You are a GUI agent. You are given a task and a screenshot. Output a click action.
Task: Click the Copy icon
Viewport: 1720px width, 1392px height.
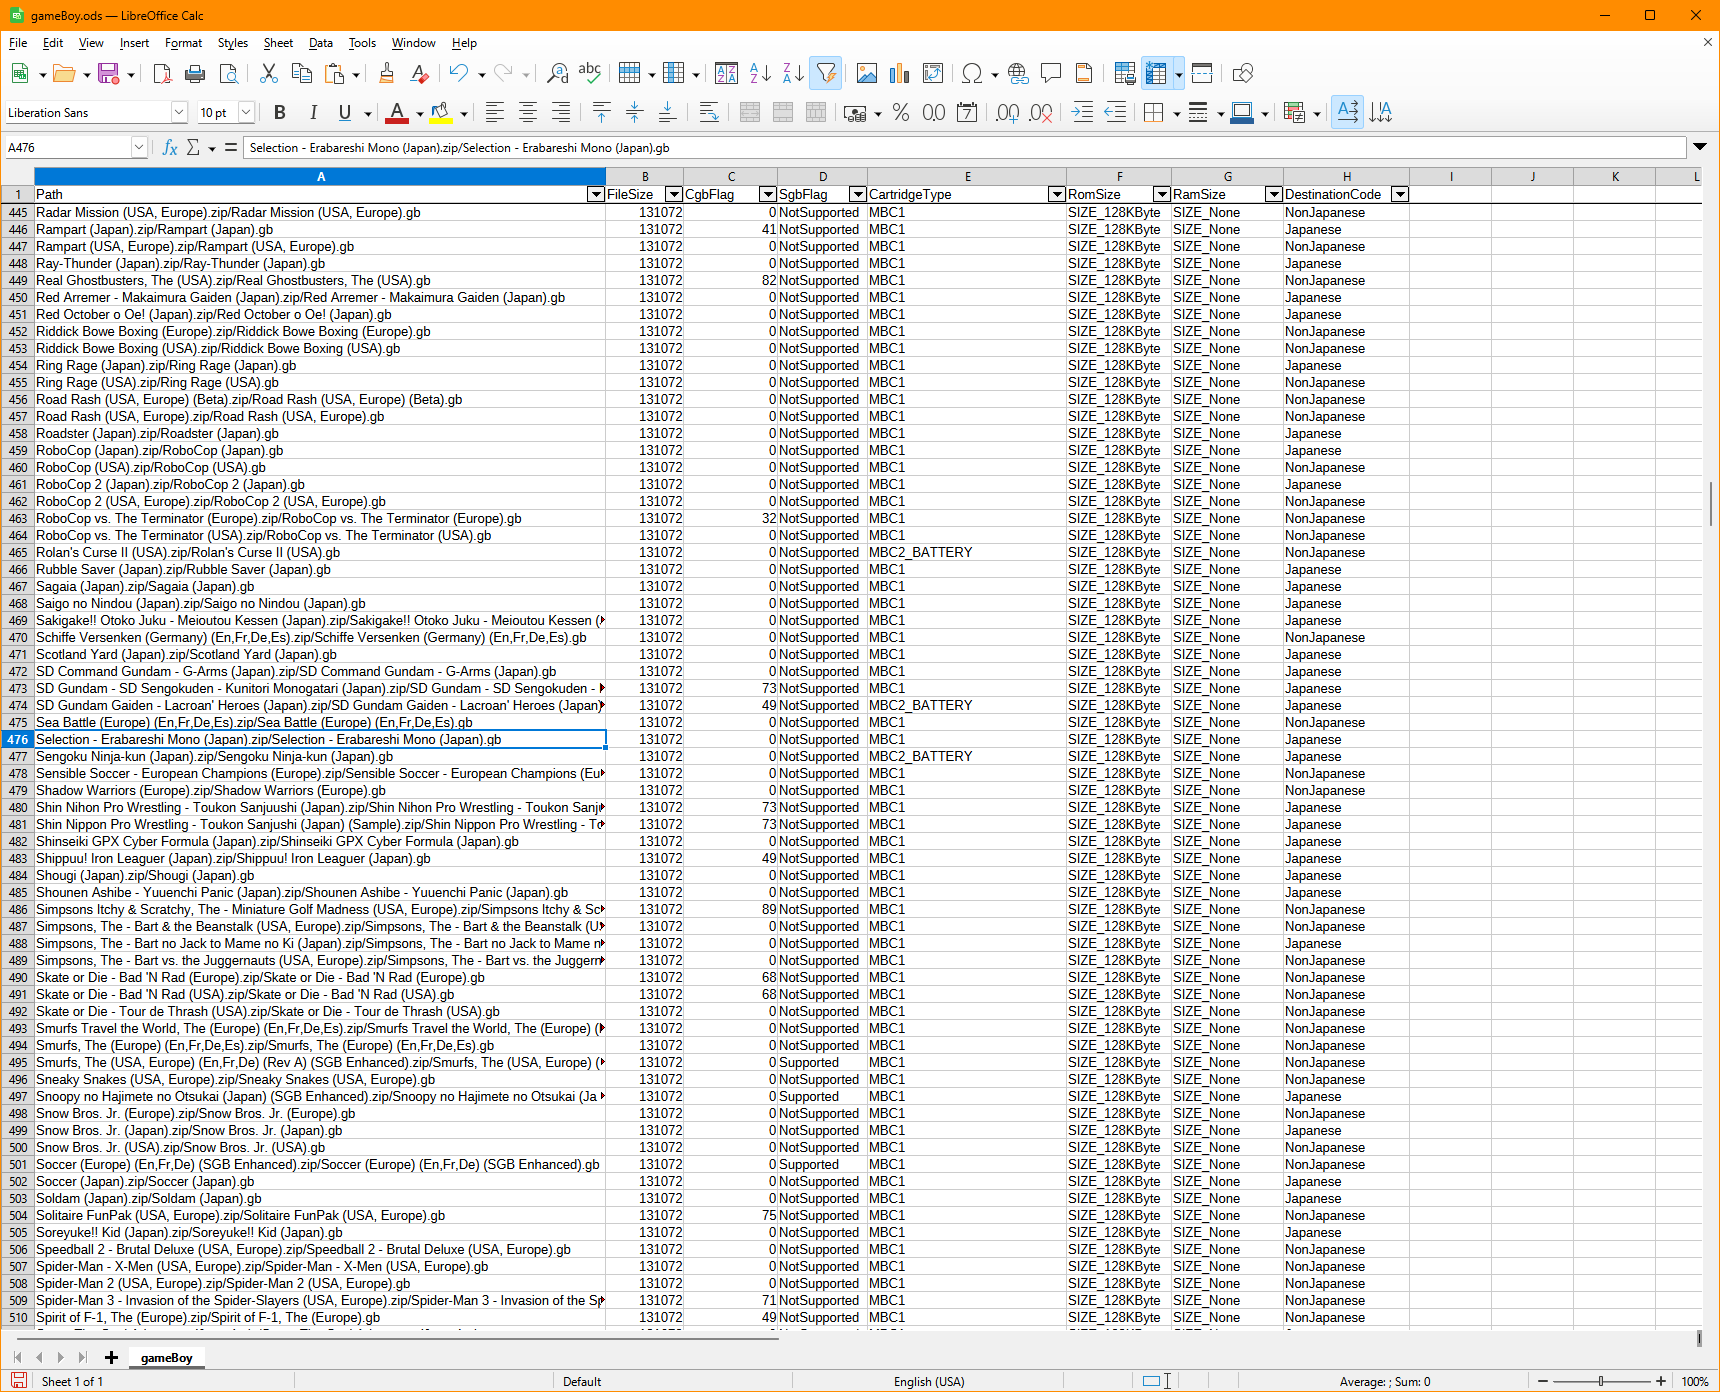(301, 73)
